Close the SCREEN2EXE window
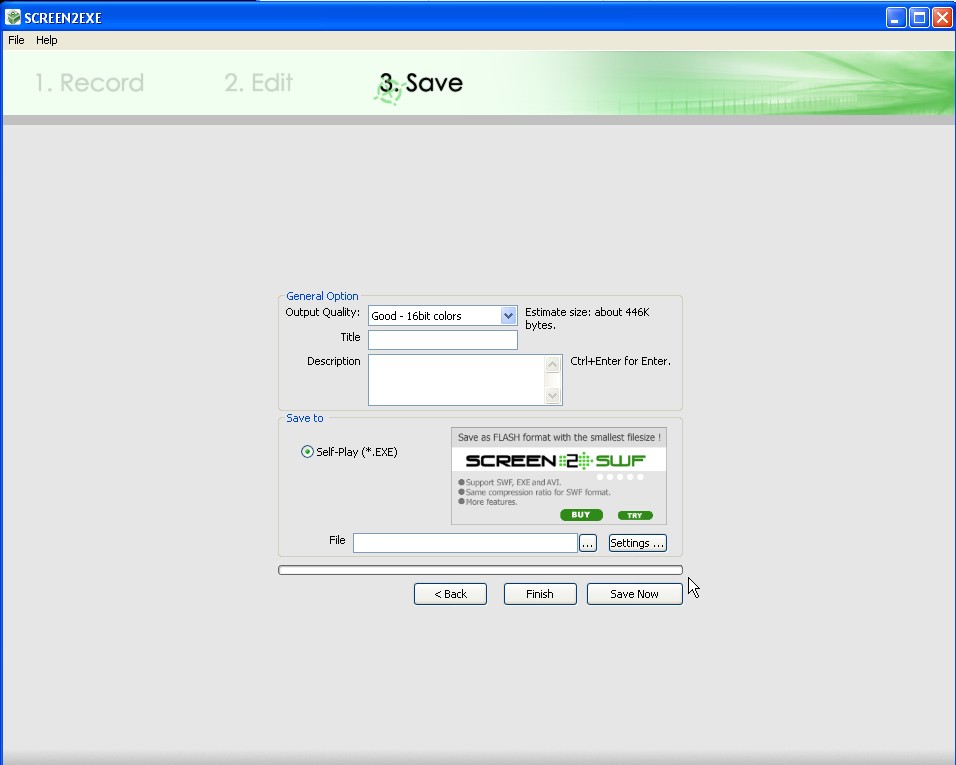Viewport: 956px width, 765px height. (942, 18)
